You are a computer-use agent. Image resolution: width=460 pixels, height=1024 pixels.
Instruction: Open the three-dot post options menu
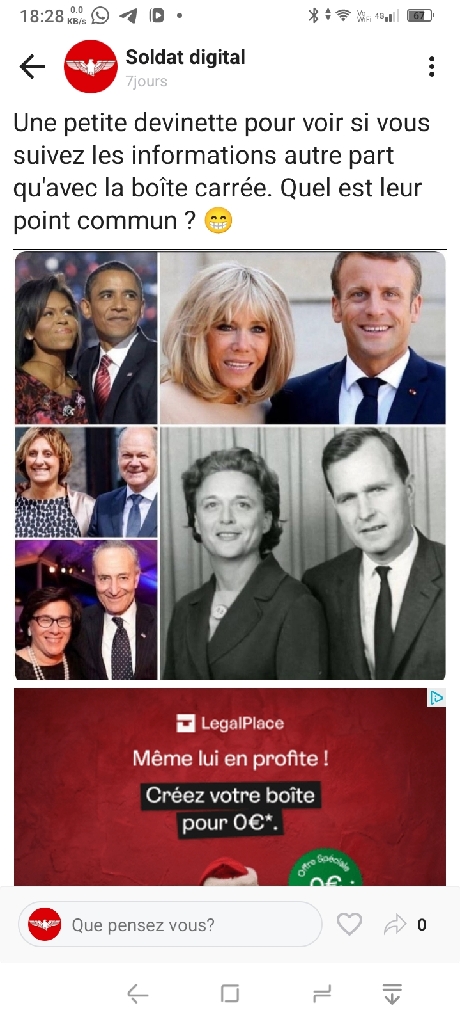(x=431, y=67)
